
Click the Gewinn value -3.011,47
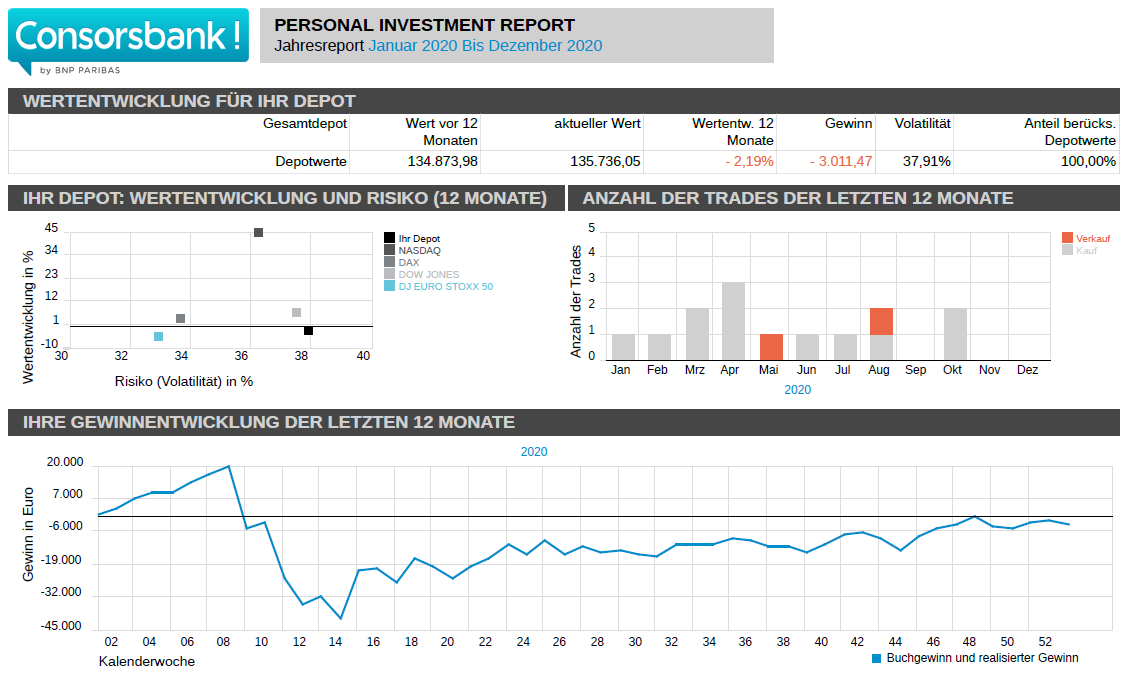coord(839,161)
